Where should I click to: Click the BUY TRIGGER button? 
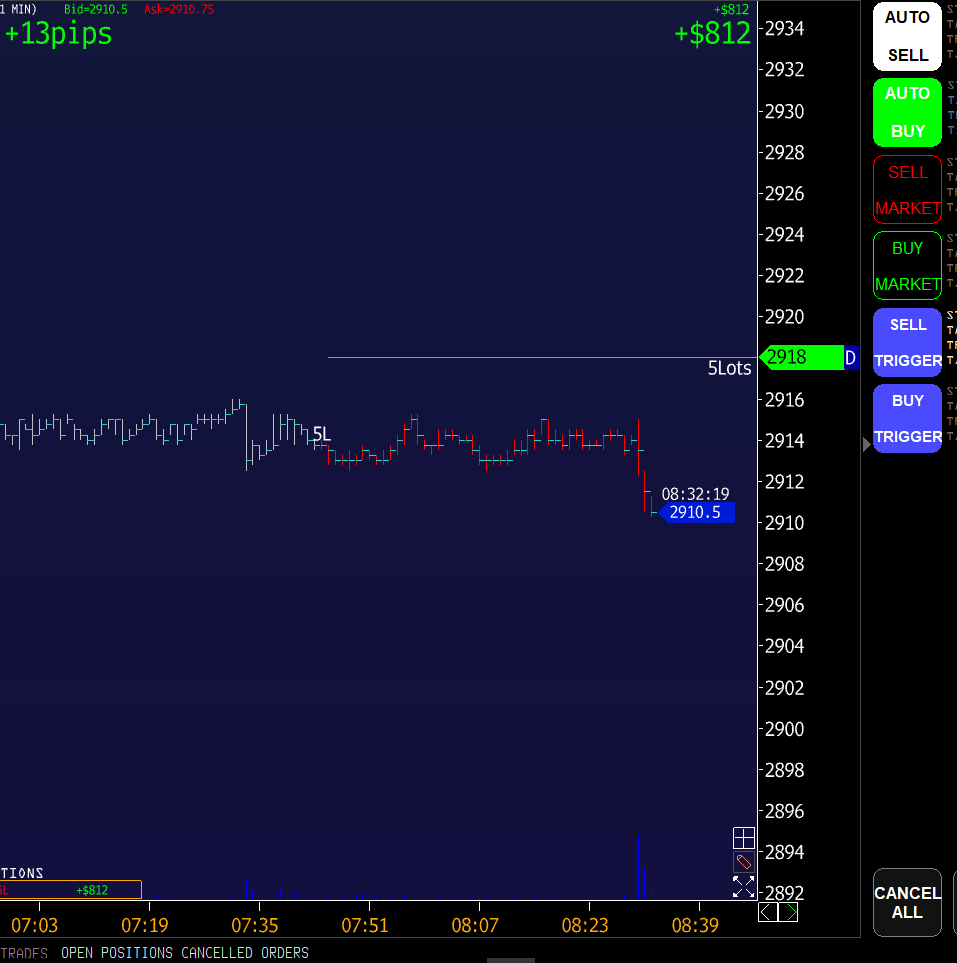coord(907,418)
